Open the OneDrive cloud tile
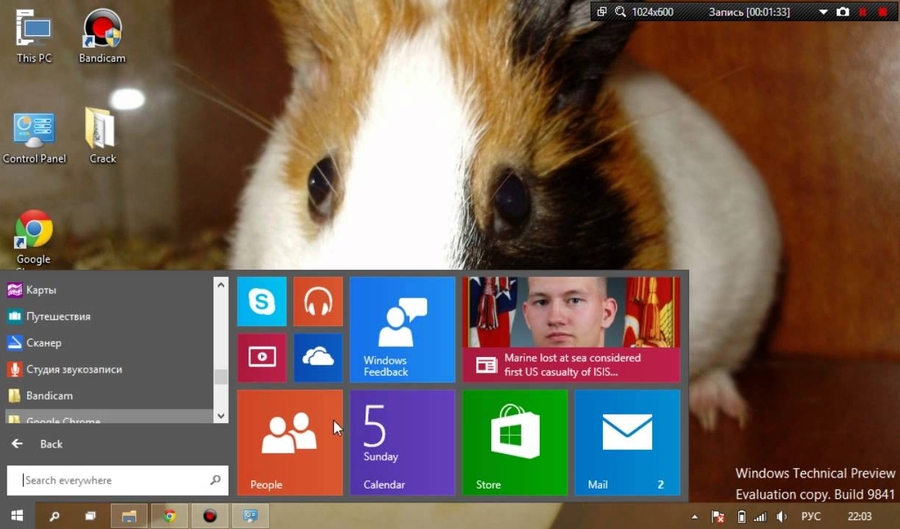Screen dimensions: 900x529 point(318,357)
